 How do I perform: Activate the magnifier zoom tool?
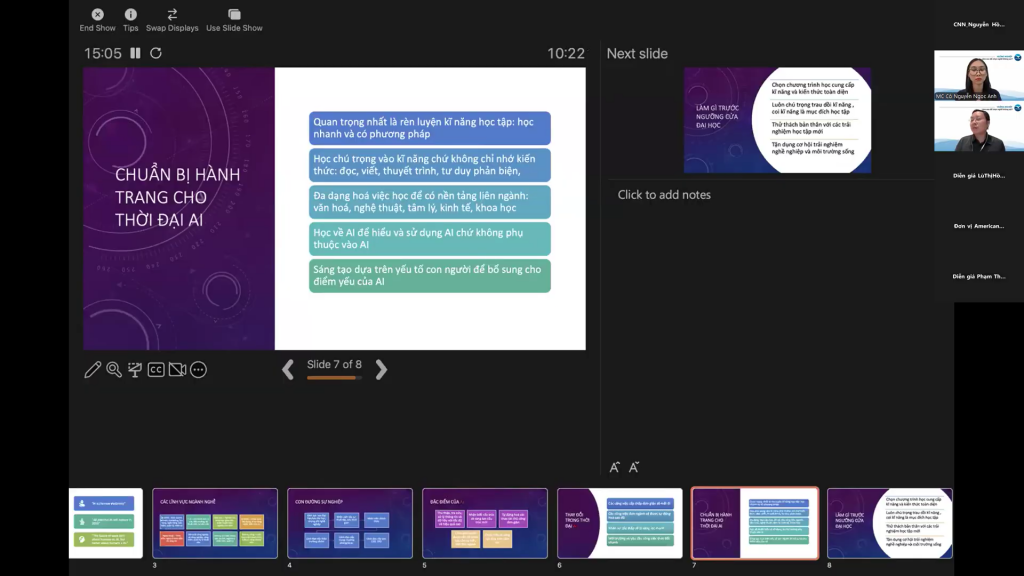pos(114,370)
